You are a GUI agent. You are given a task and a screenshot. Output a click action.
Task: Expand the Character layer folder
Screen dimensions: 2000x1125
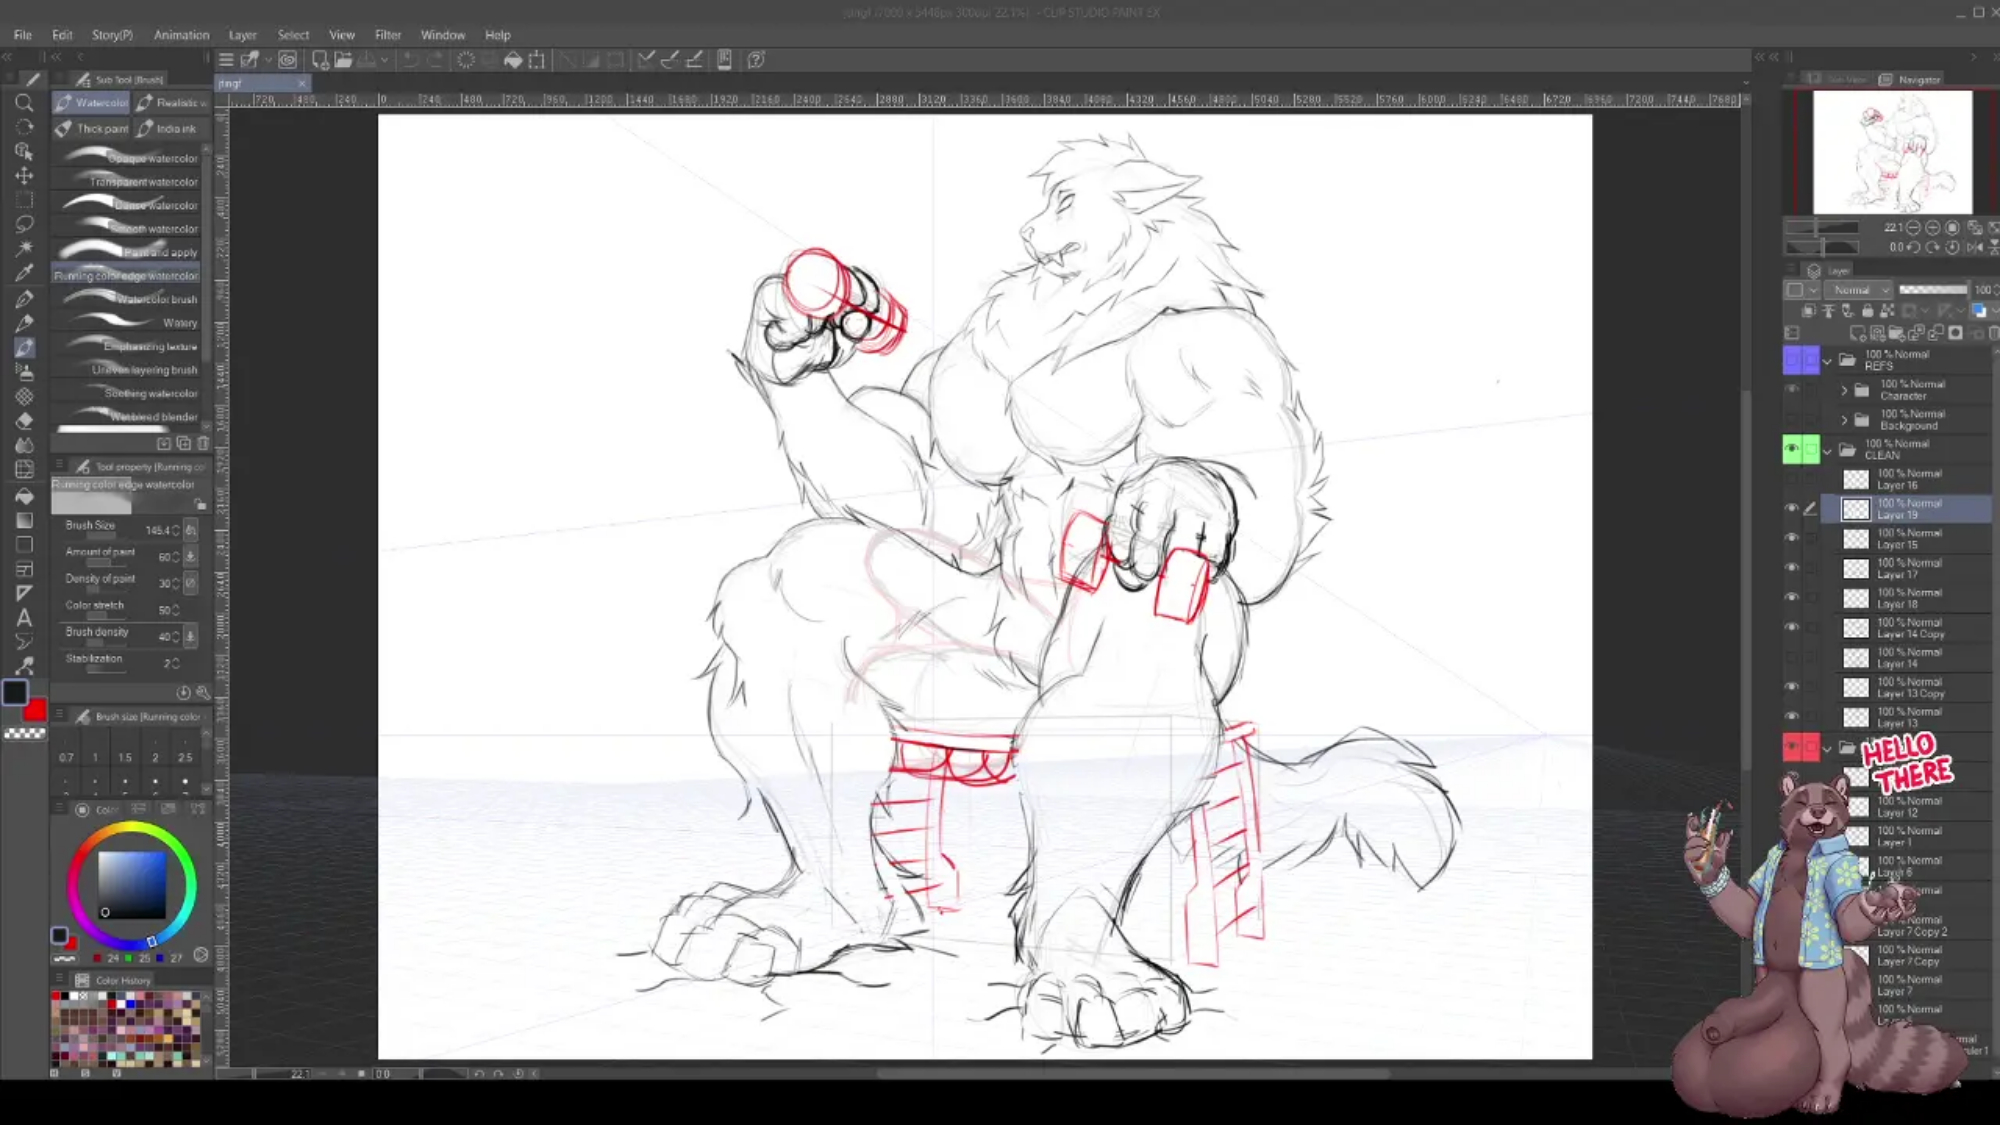[1844, 390]
